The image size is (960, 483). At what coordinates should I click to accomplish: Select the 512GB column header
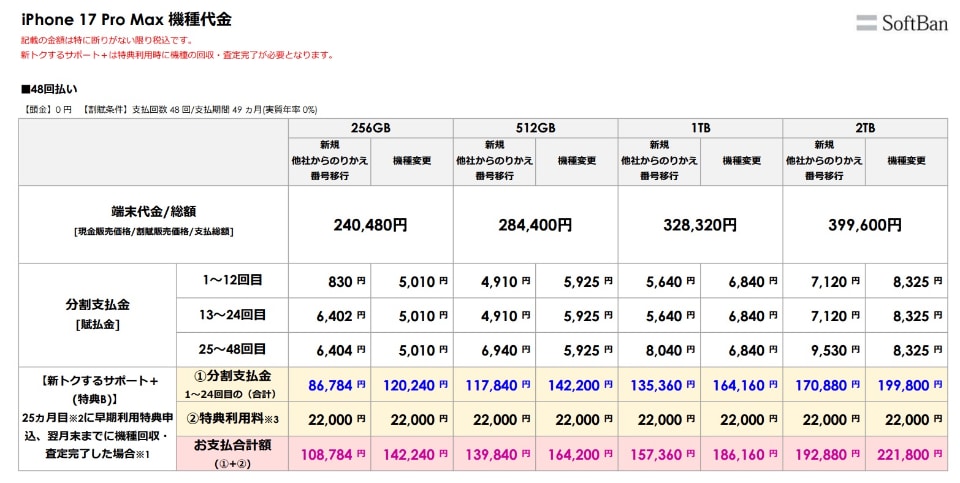(536, 128)
